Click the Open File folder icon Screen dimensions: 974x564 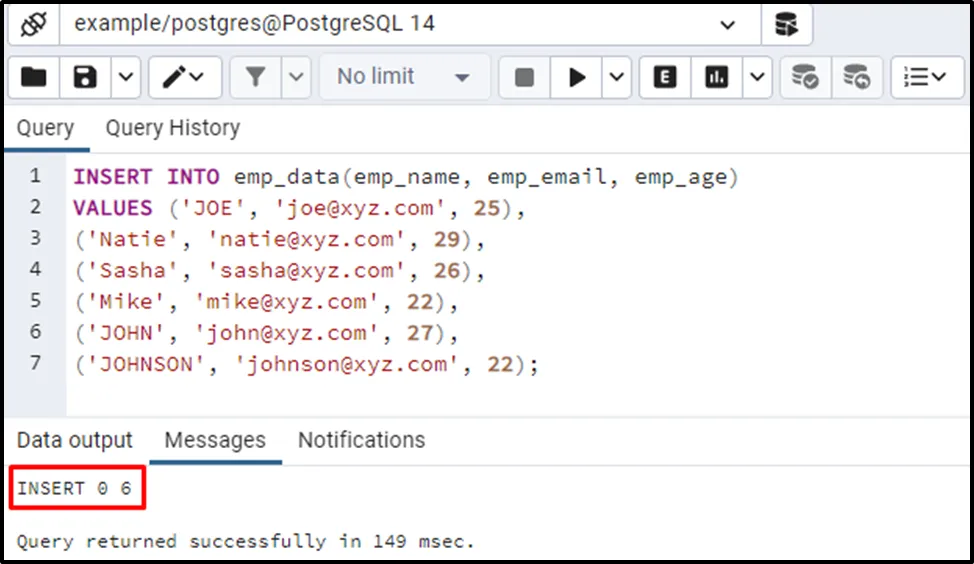click(x=34, y=77)
